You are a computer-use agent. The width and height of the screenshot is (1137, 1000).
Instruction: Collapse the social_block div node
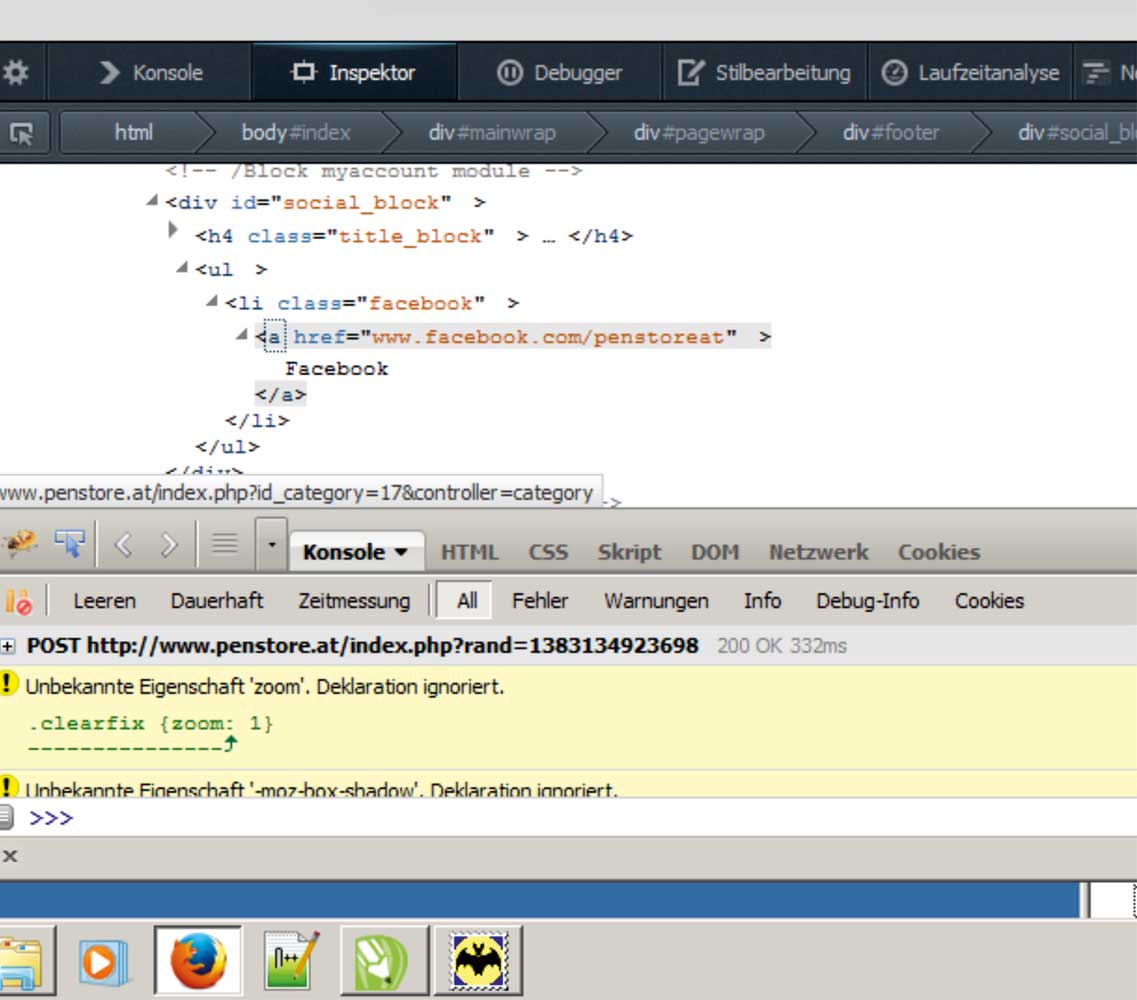[x=152, y=201]
